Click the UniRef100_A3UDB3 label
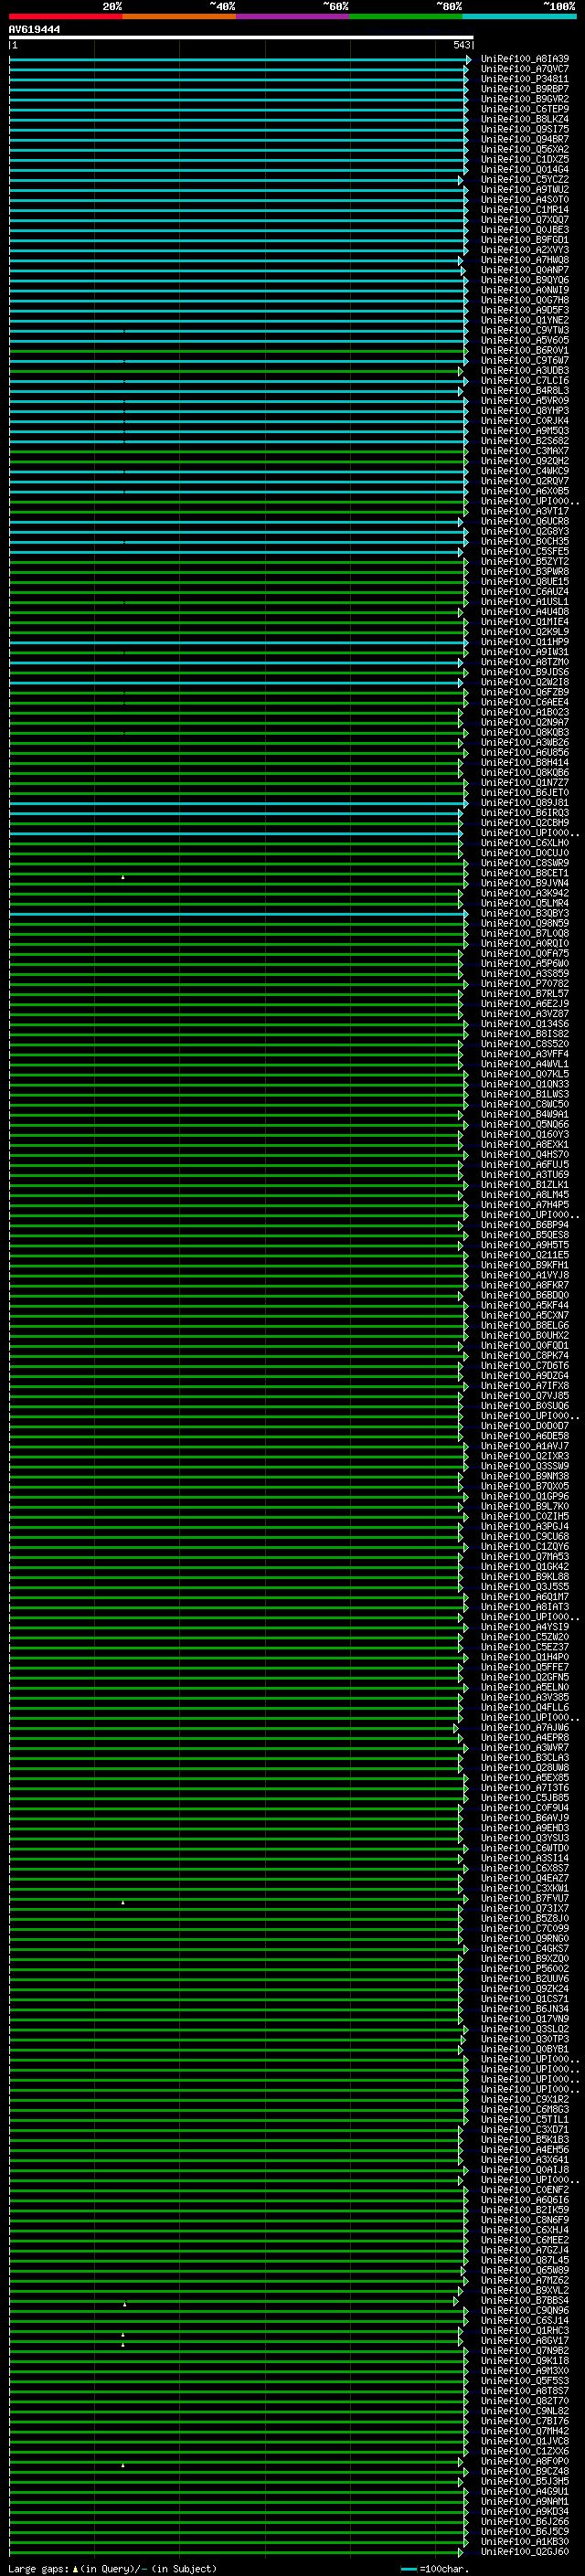Screen dimensions: 585x2576 (x=525, y=371)
